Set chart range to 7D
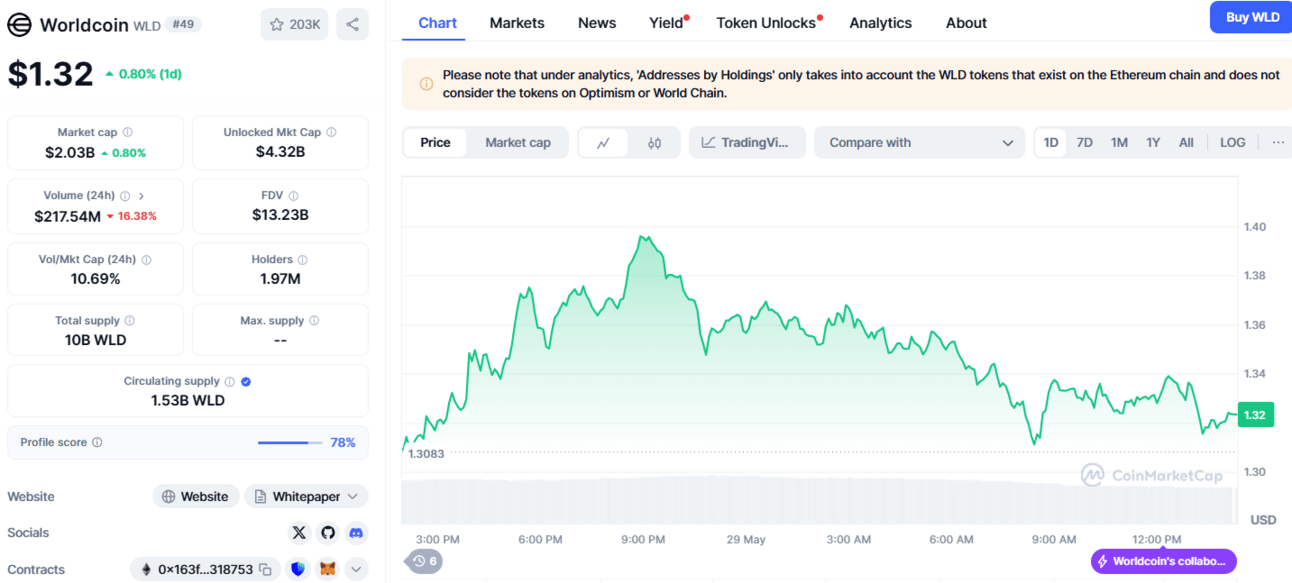Viewport: 1292px width, 583px height. 1084,143
